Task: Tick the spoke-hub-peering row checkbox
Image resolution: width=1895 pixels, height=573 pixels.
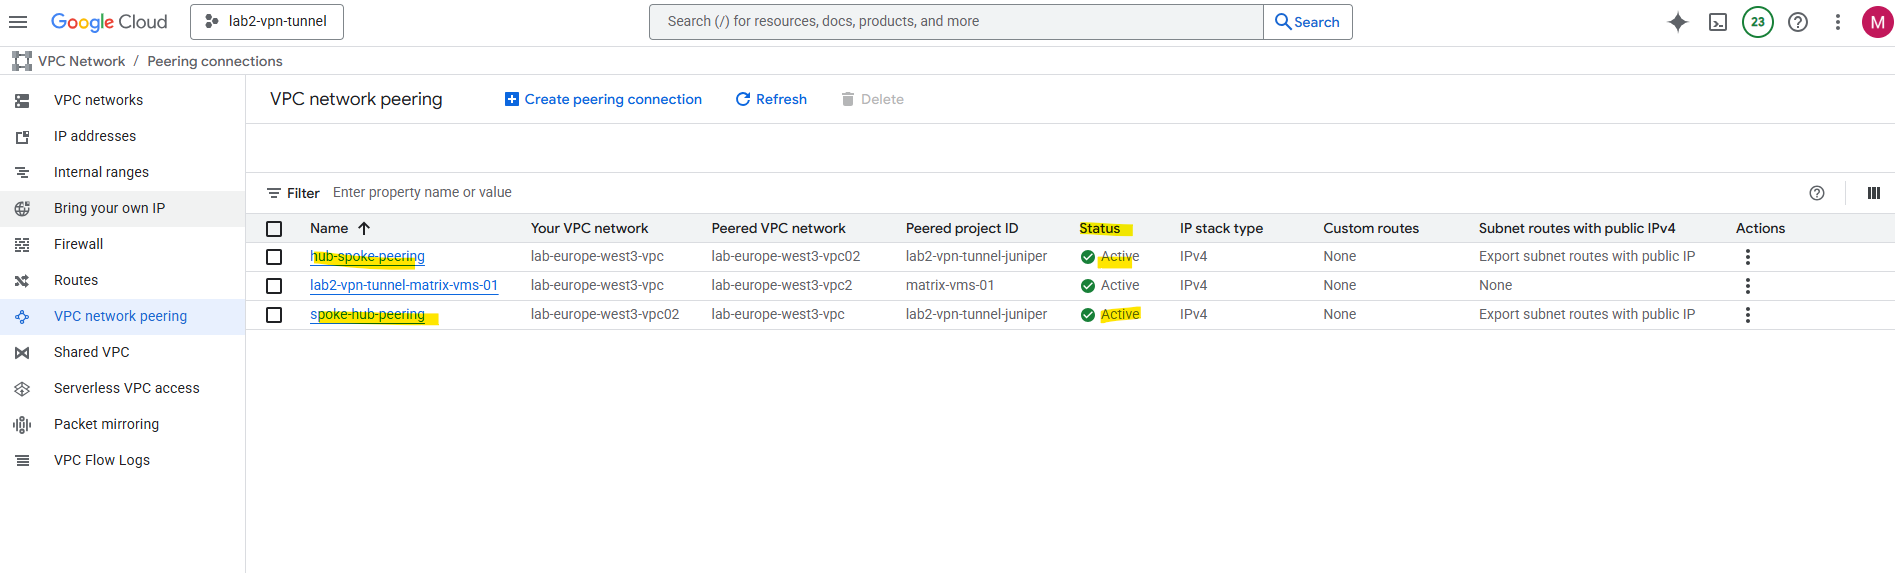Action: click(x=274, y=315)
